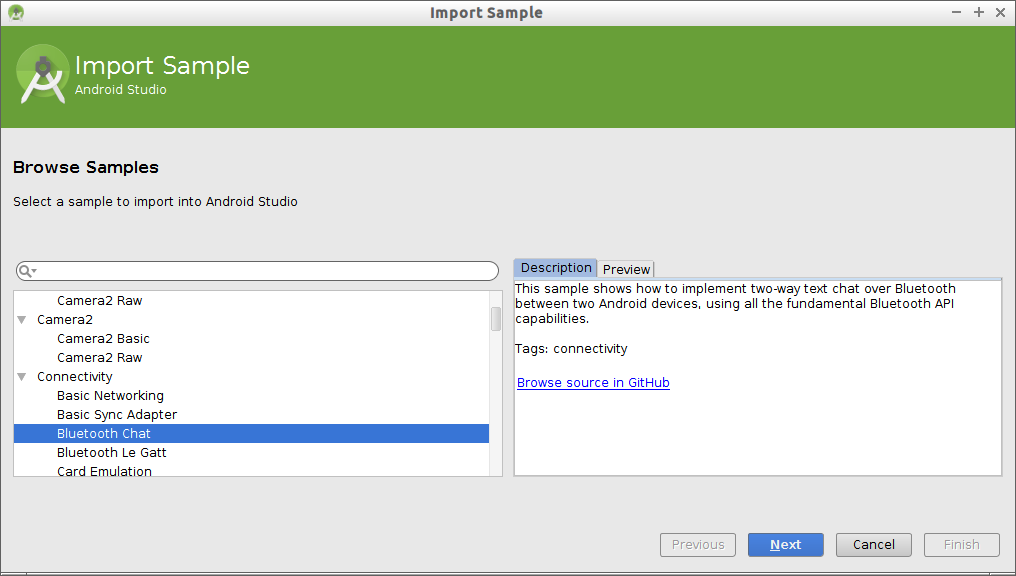Select the Basic Sync Adapter sample
Screen dimensions: 1016x576
[117, 414]
